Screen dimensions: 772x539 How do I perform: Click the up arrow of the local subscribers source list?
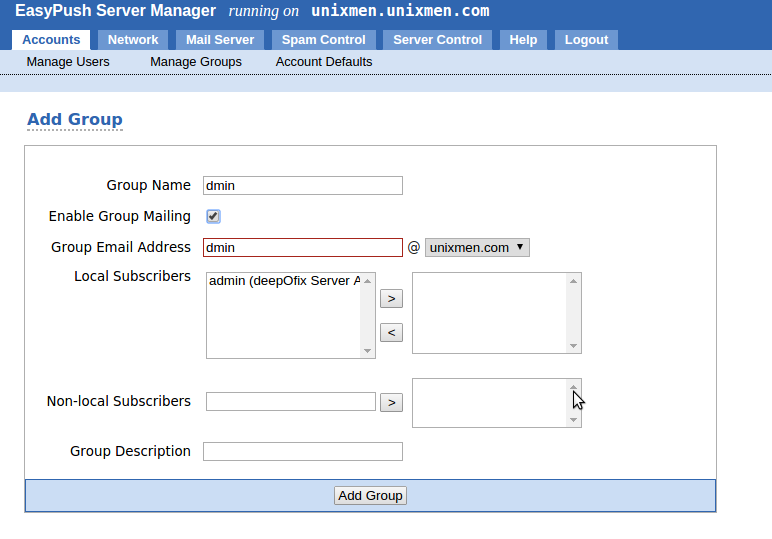click(367, 281)
